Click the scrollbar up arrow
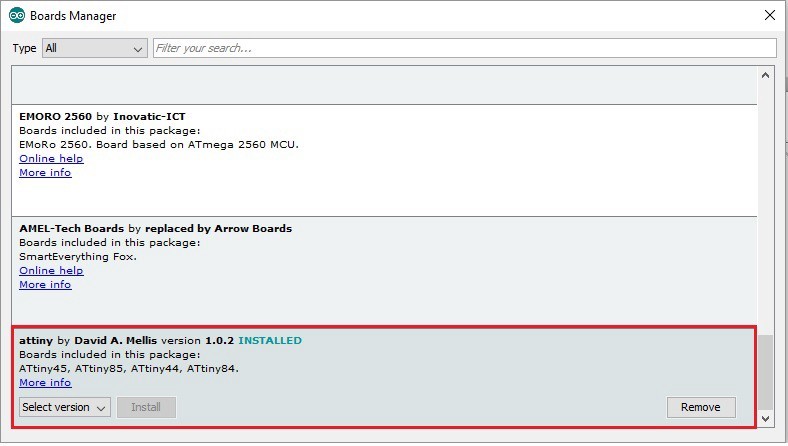 point(765,75)
